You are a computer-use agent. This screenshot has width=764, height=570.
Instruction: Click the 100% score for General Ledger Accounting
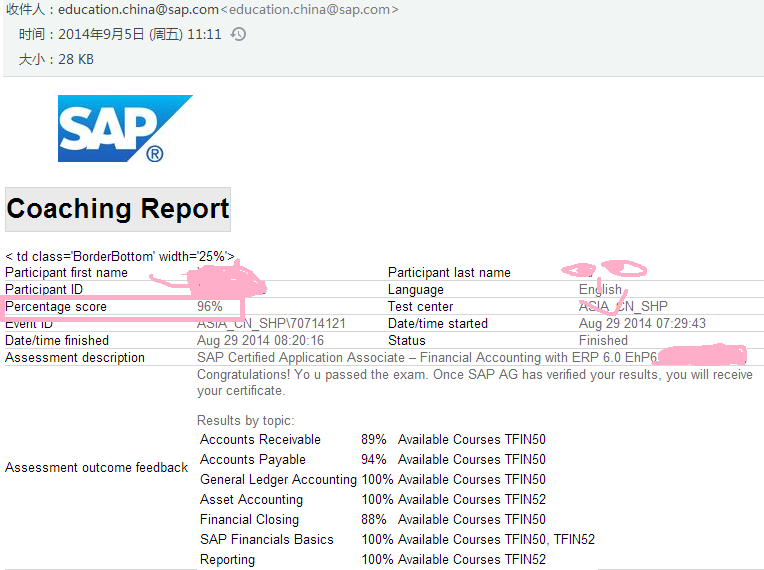[377, 479]
